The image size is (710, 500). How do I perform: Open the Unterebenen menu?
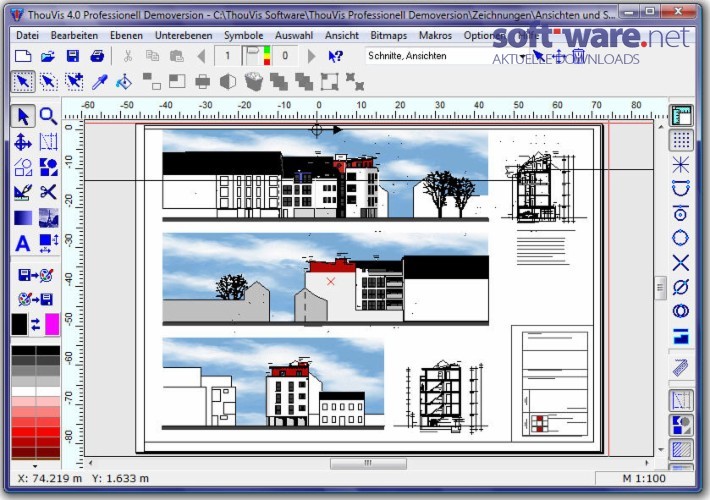tap(183, 35)
